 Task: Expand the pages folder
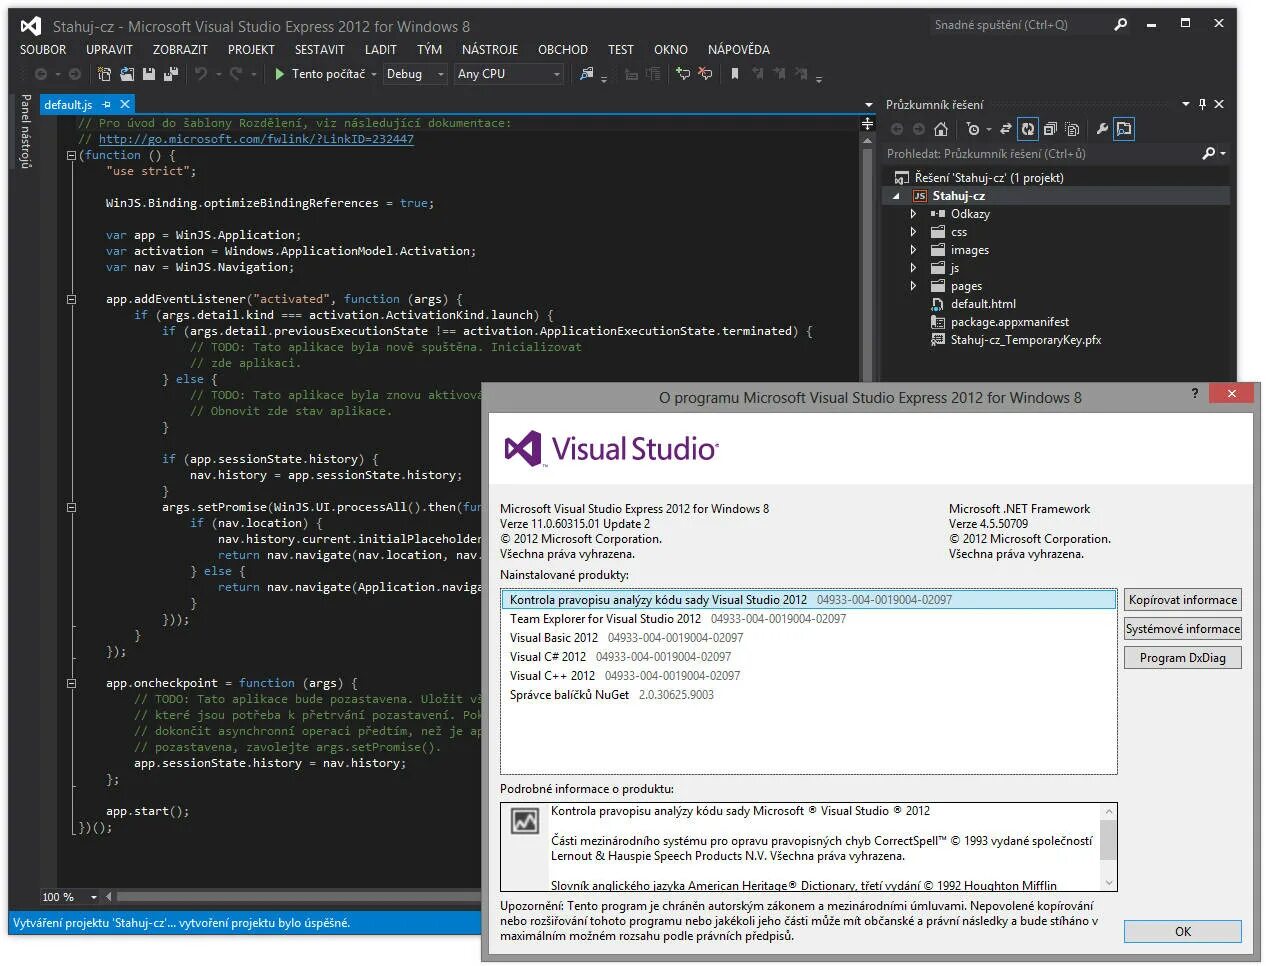(x=913, y=286)
